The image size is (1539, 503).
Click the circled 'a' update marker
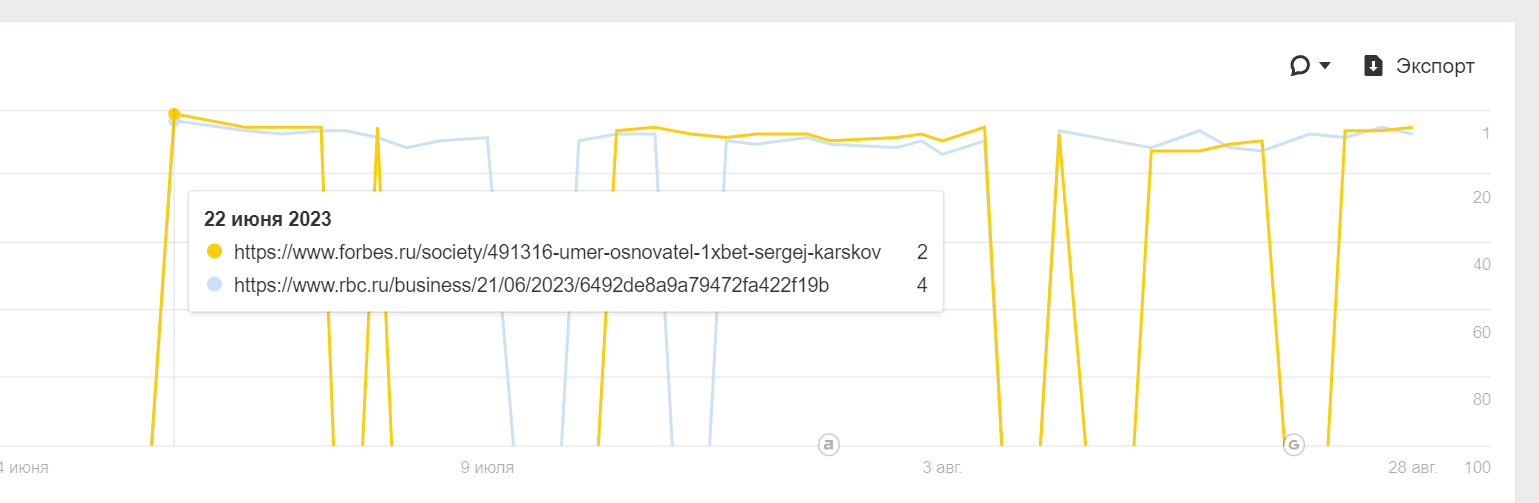(828, 444)
